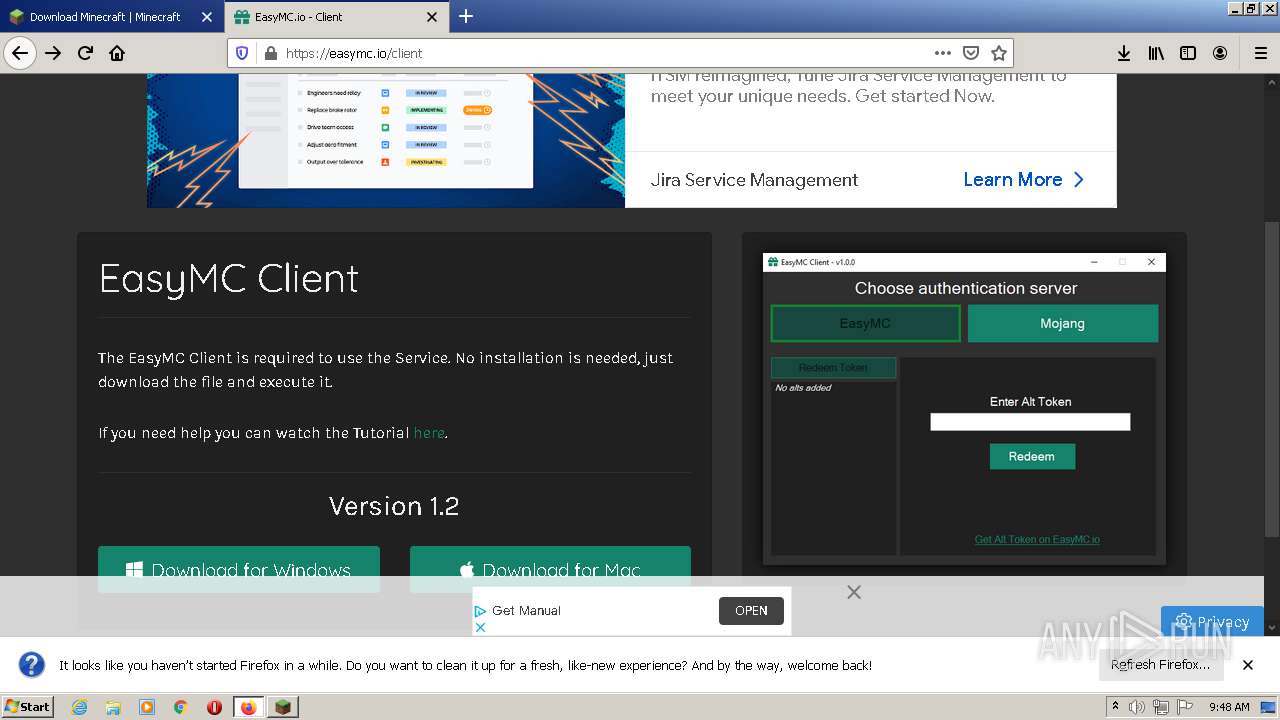1280x720 pixels.
Task: Click the EasyMC Client heading
Action: tap(229, 279)
